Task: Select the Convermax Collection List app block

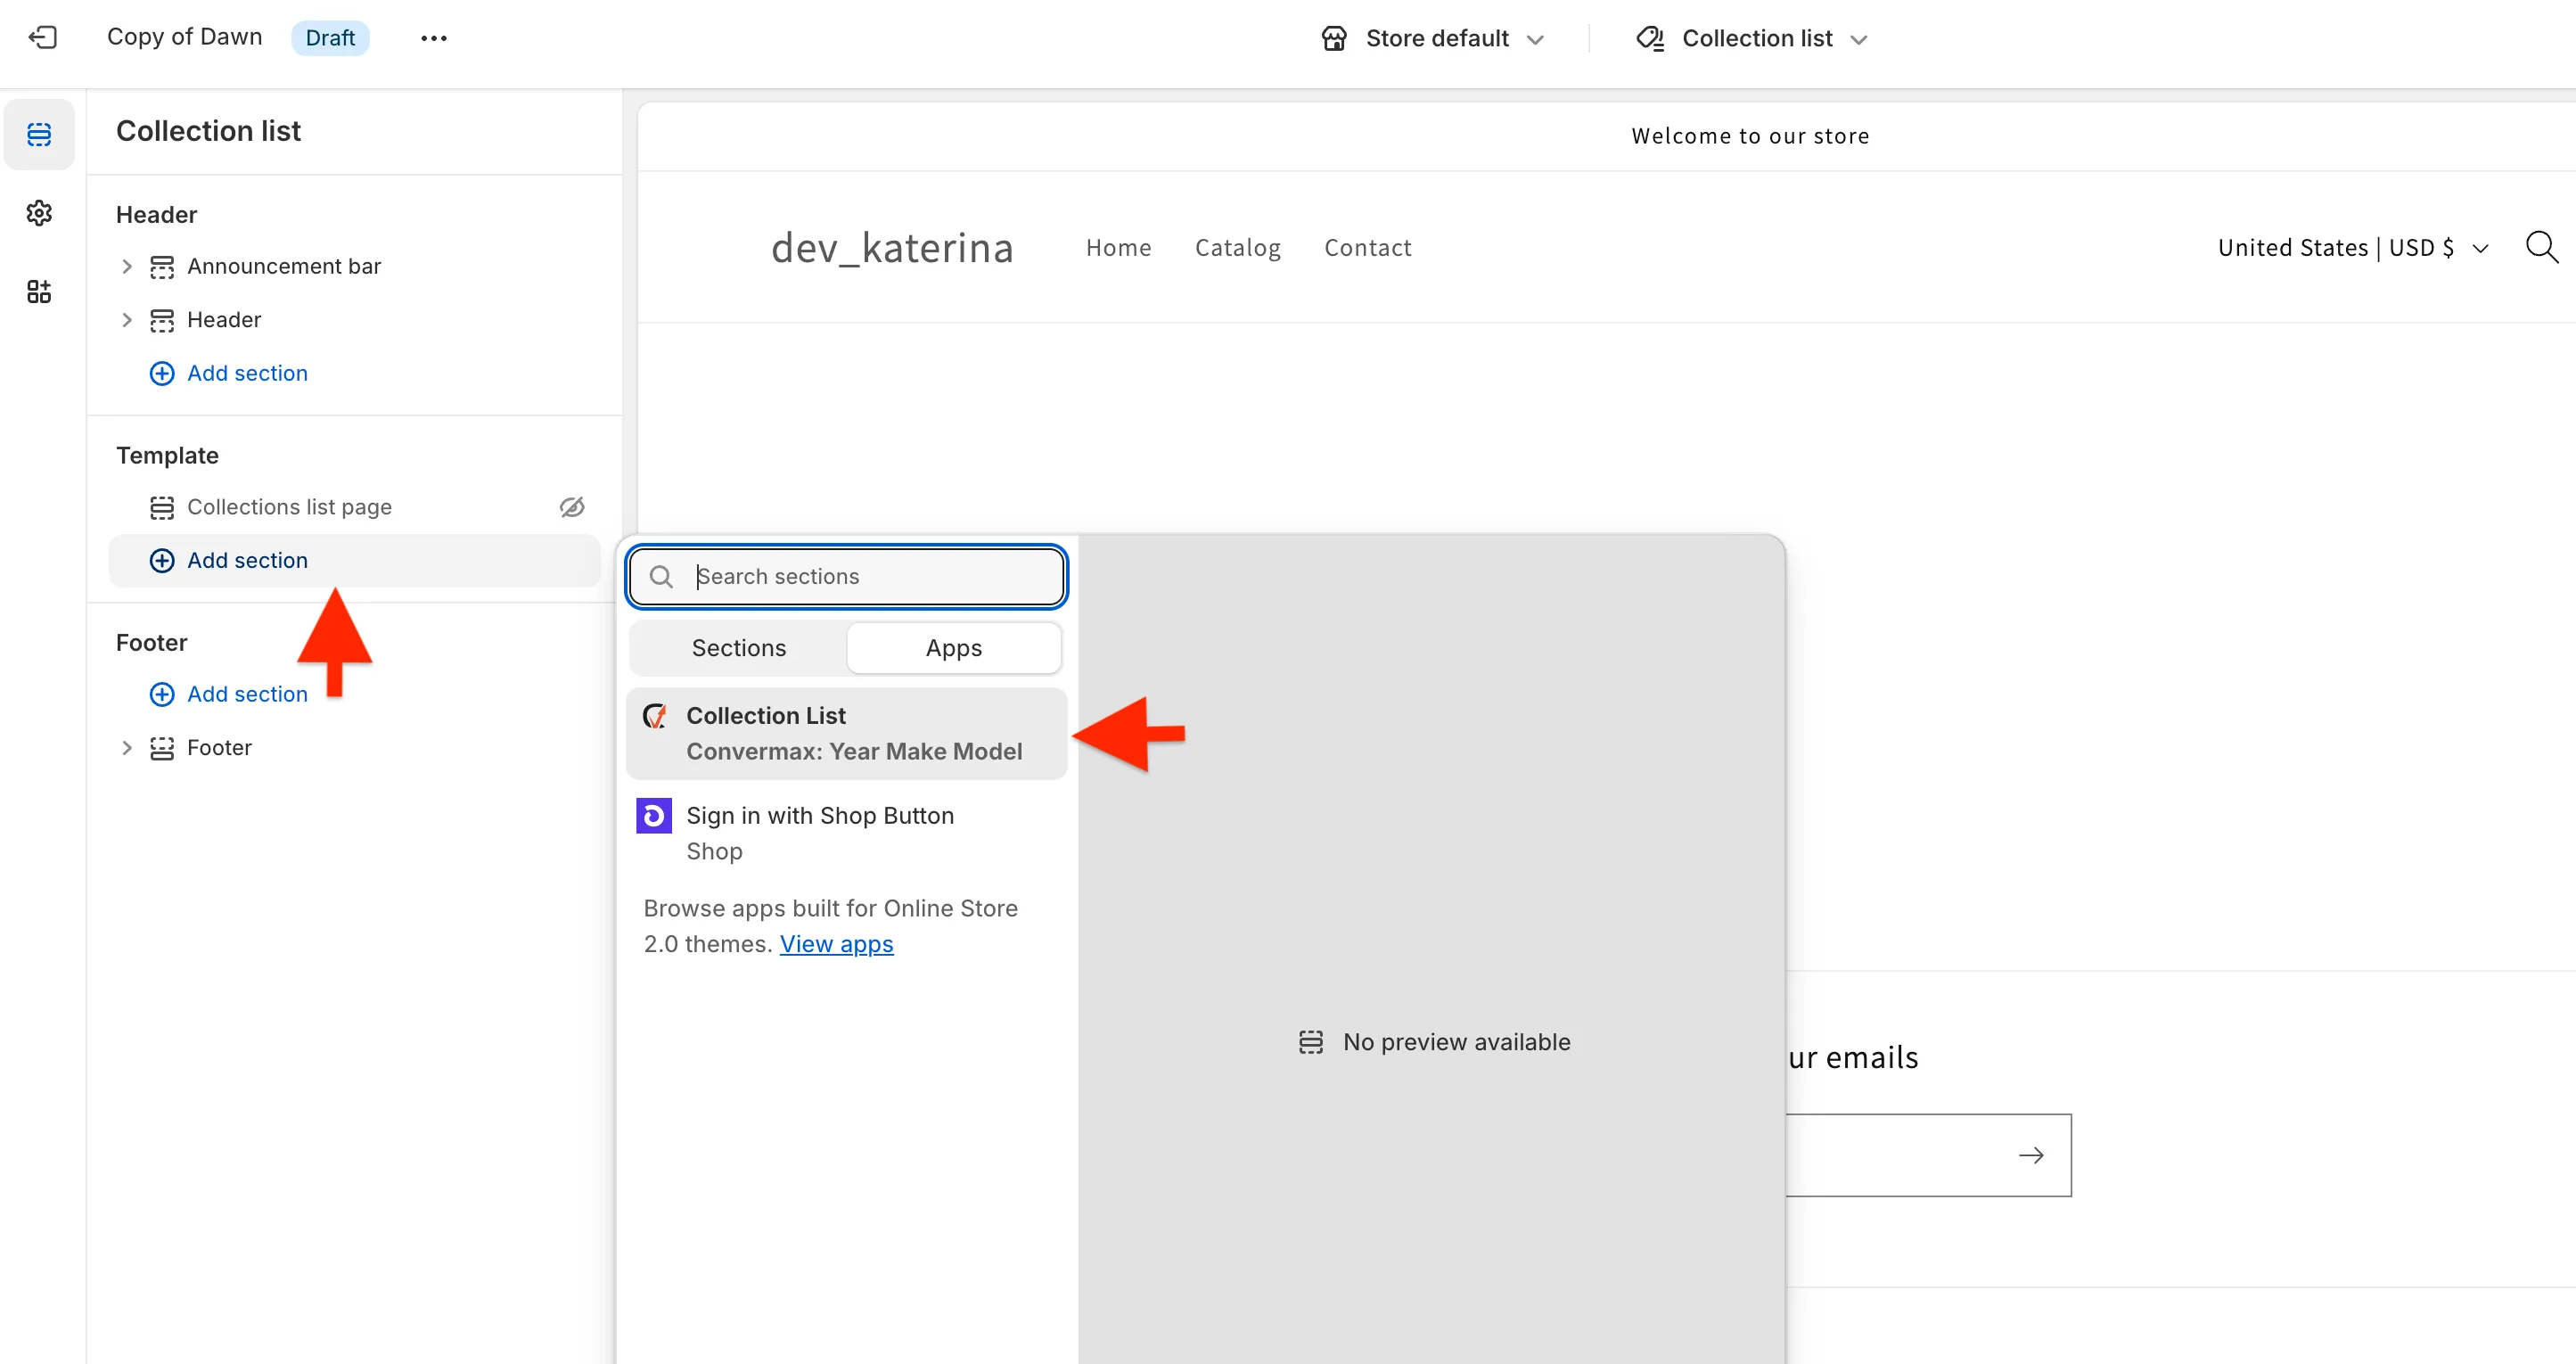Action: (x=846, y=733)
